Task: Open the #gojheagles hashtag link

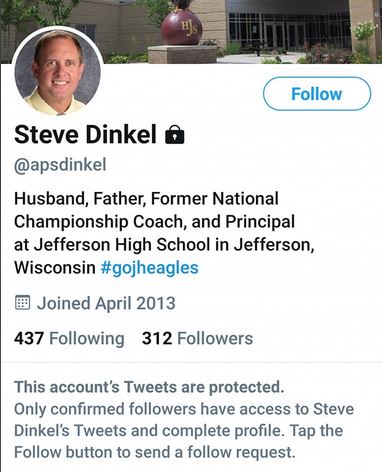Action: click(150, 268)
